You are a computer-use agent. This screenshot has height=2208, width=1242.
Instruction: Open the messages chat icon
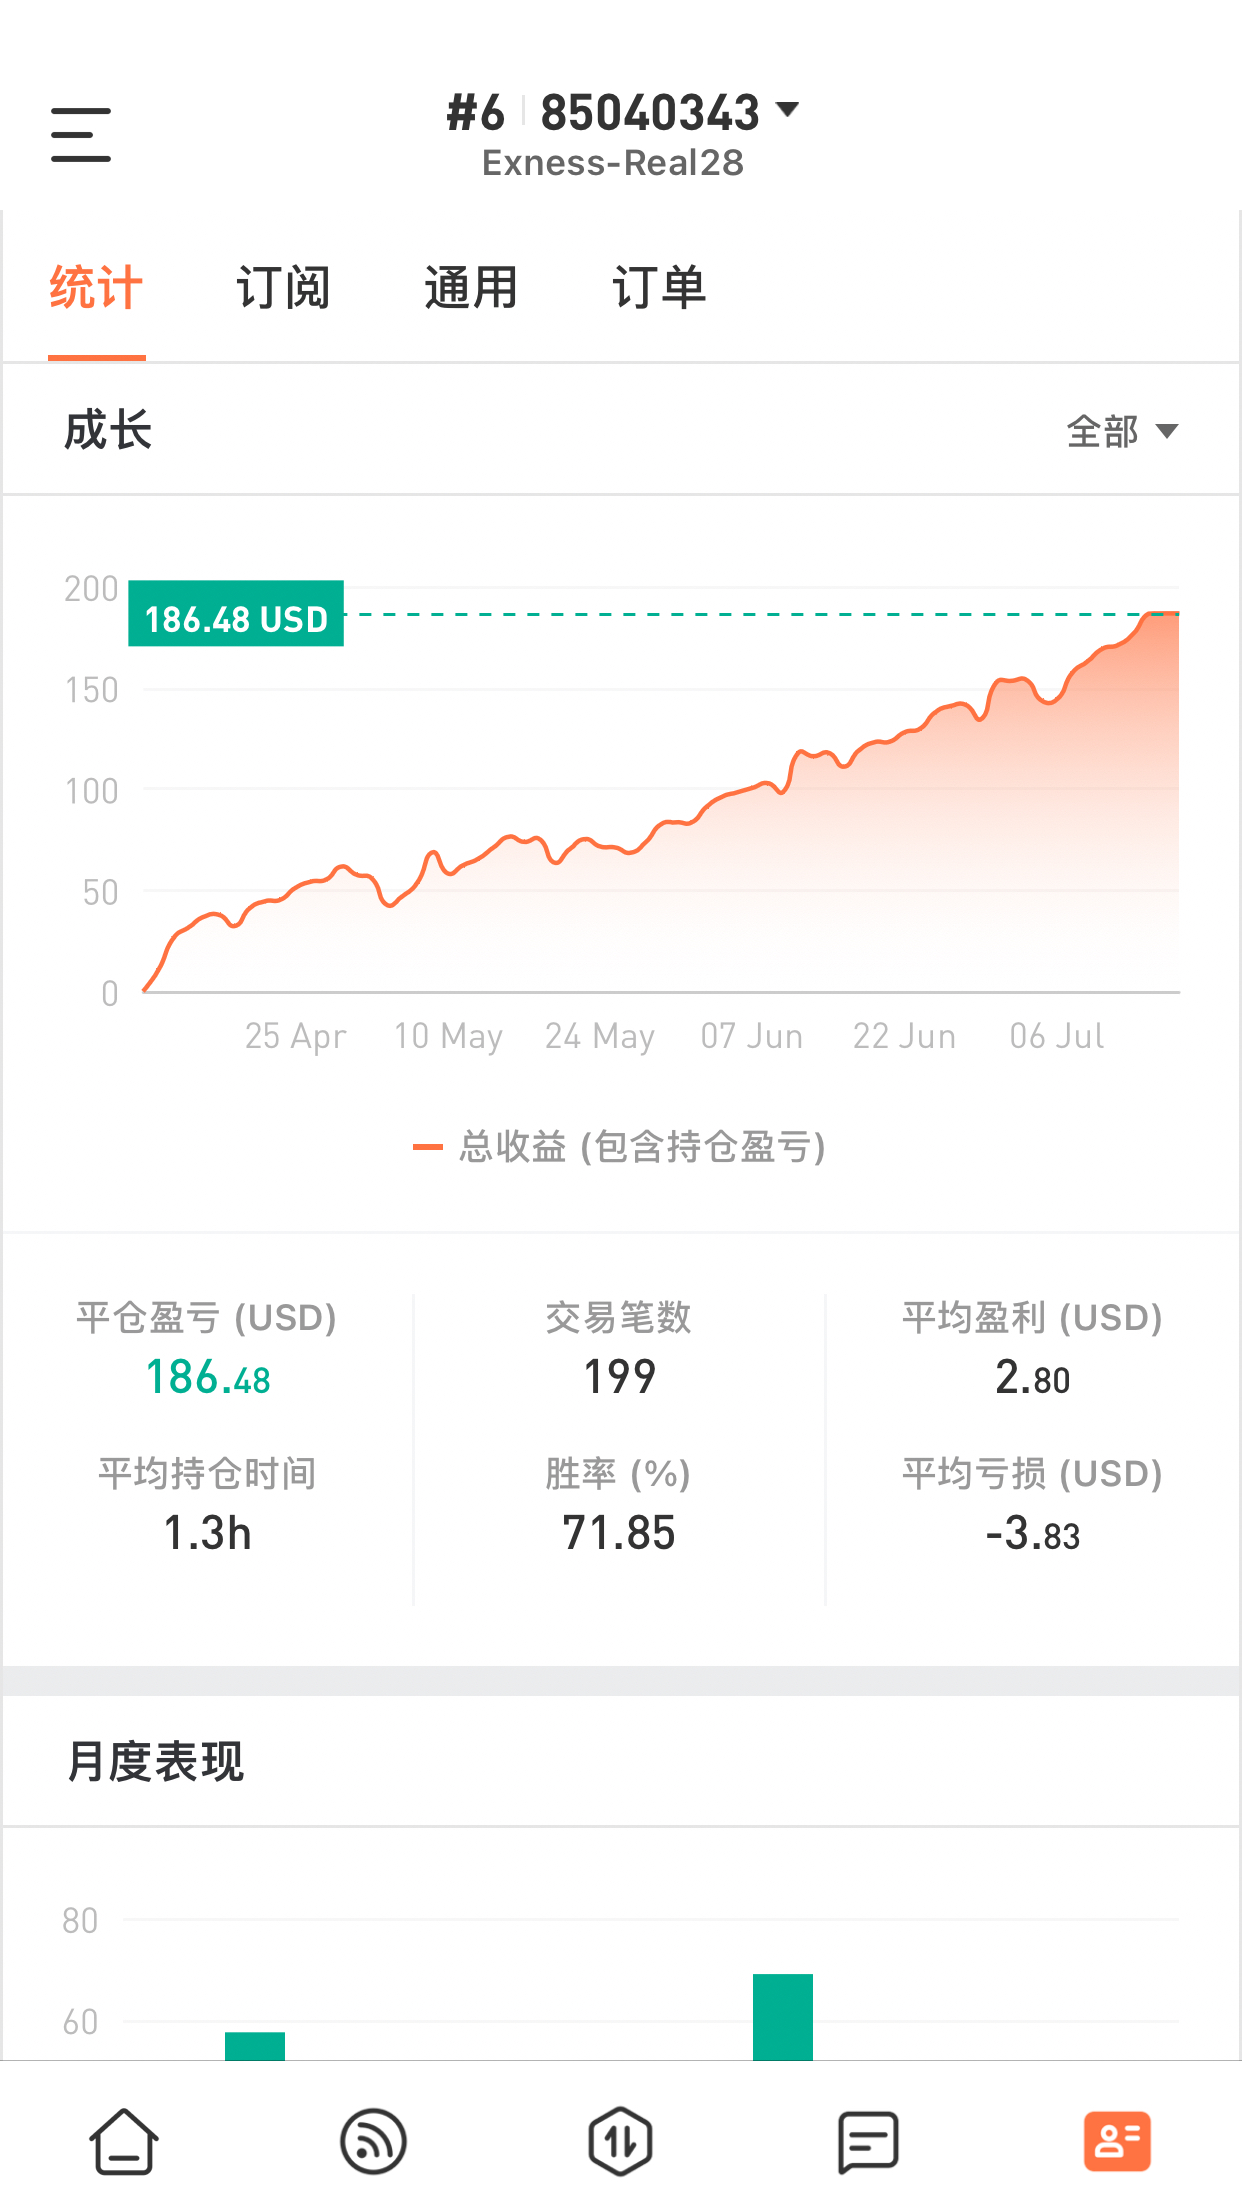(868, 2142)
